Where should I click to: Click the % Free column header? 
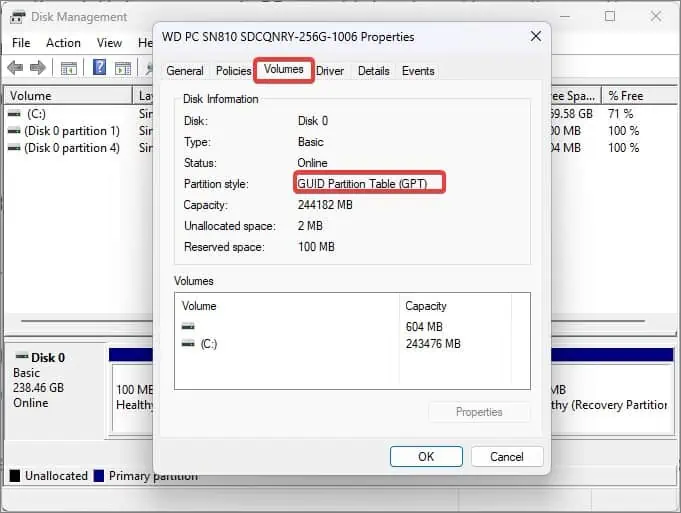point(625,96)
